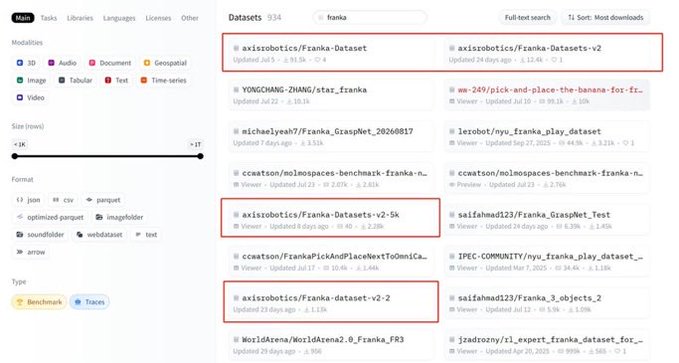The height and width of the screenshot is (363, 679).
Task: Open YONGCHANG-ZHANG/star_franka dataset
Action: coord(330,95)
